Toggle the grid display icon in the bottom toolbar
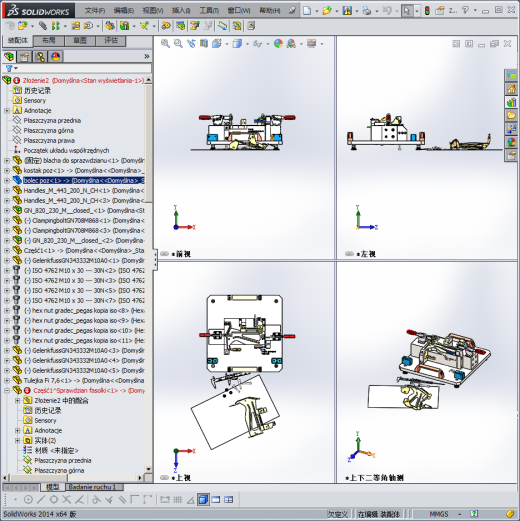The image size is (520, 521). point(178,499)
